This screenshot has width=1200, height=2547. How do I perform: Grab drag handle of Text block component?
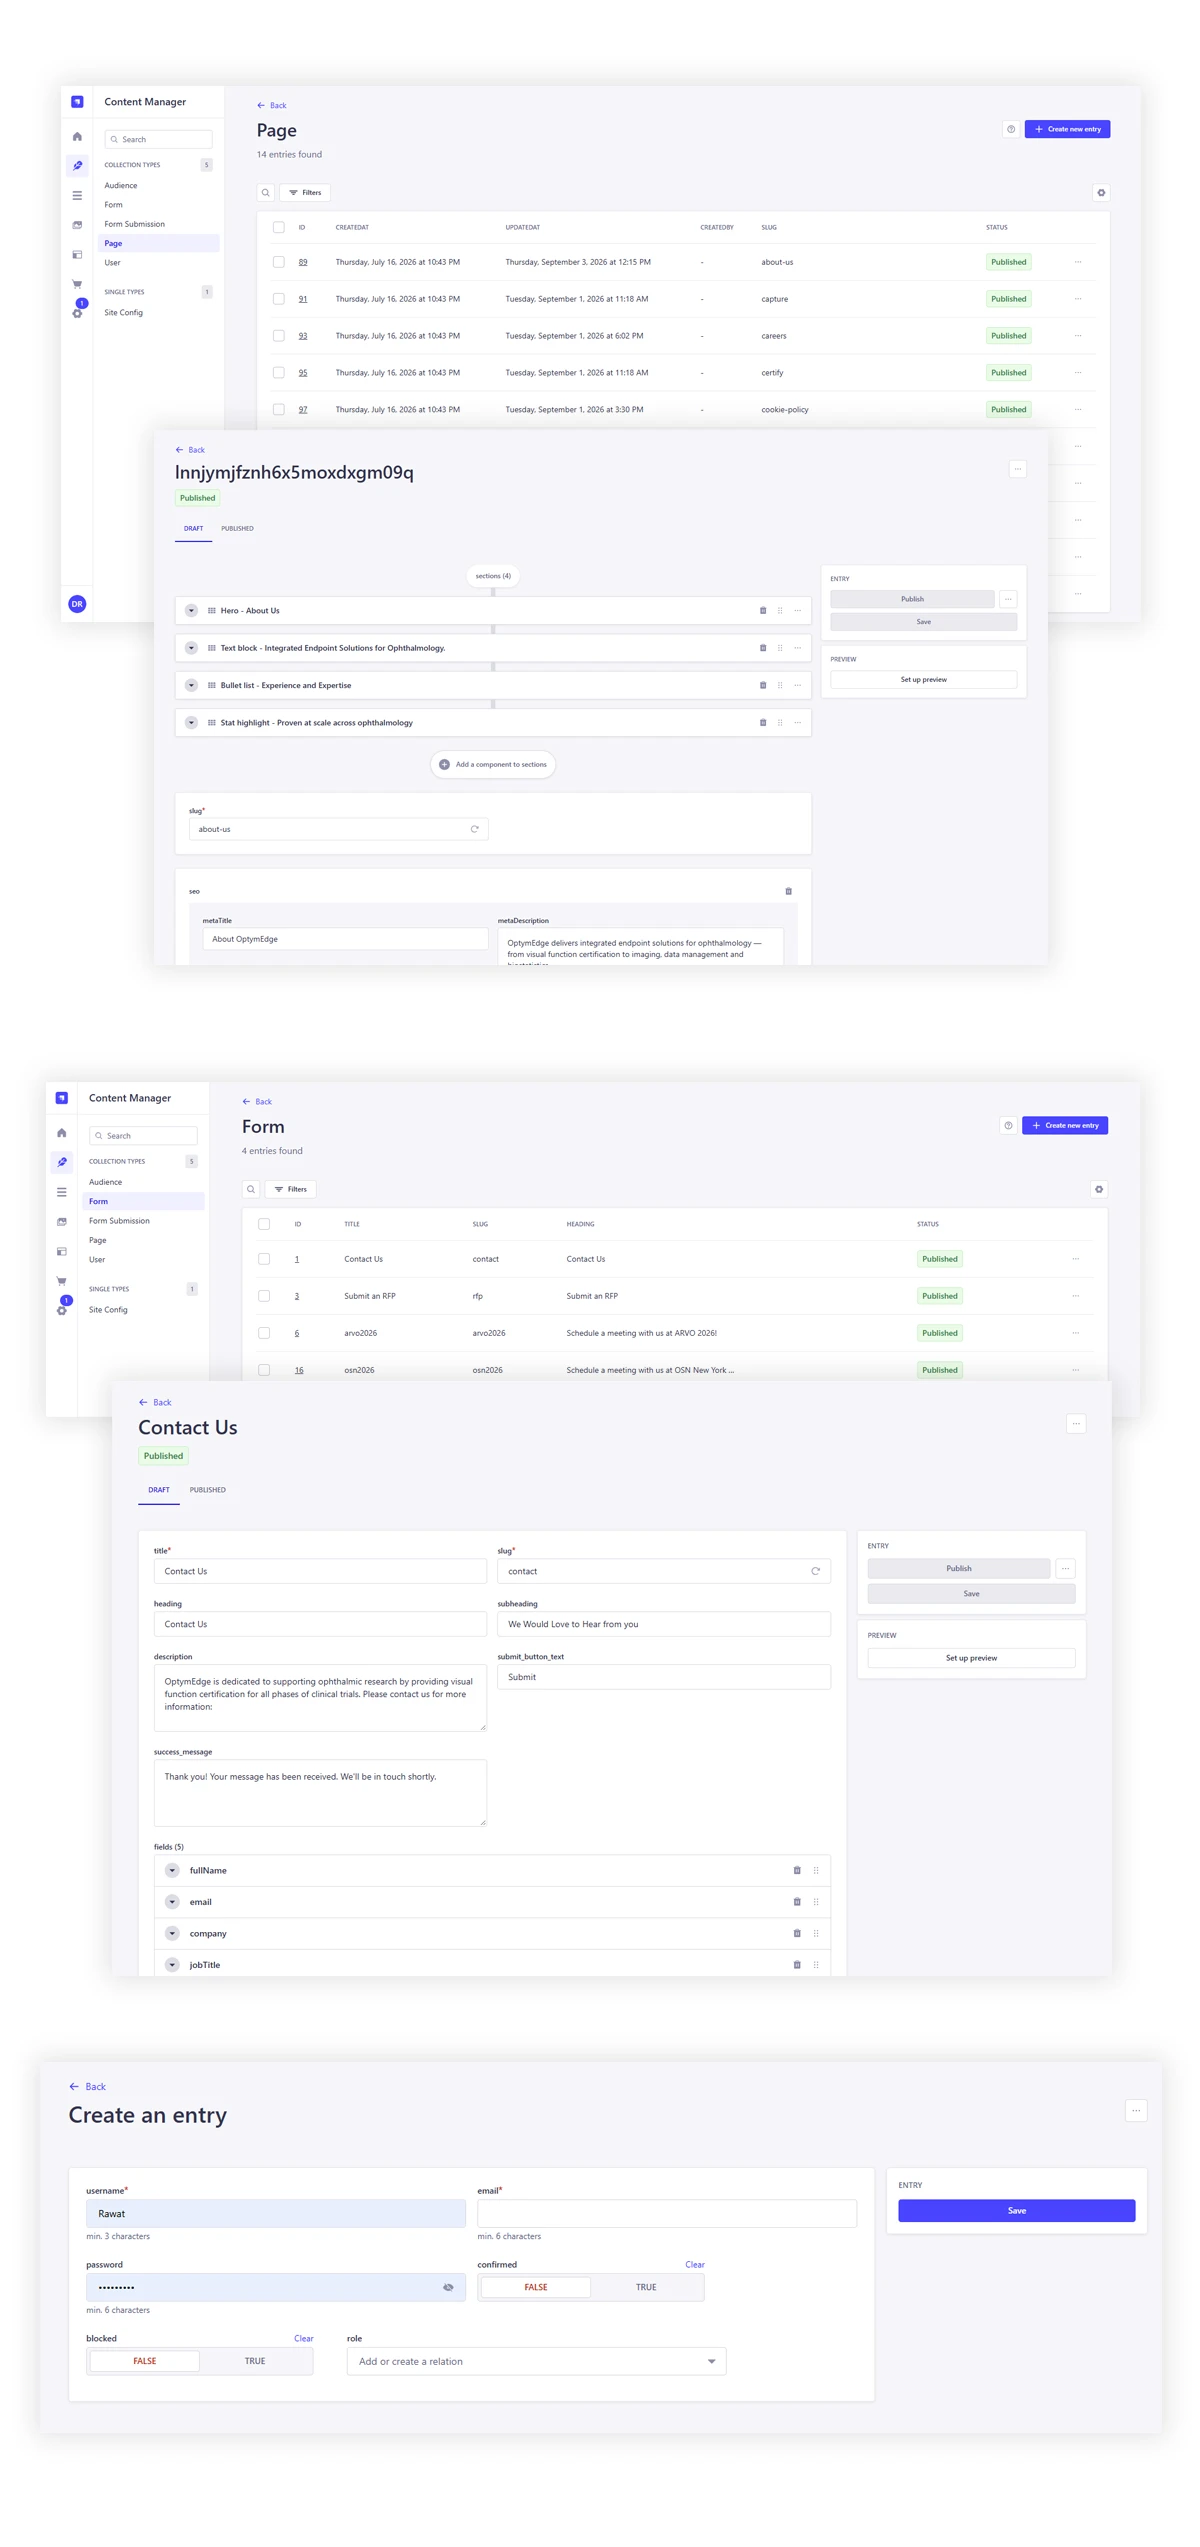(x=780, y=648)
